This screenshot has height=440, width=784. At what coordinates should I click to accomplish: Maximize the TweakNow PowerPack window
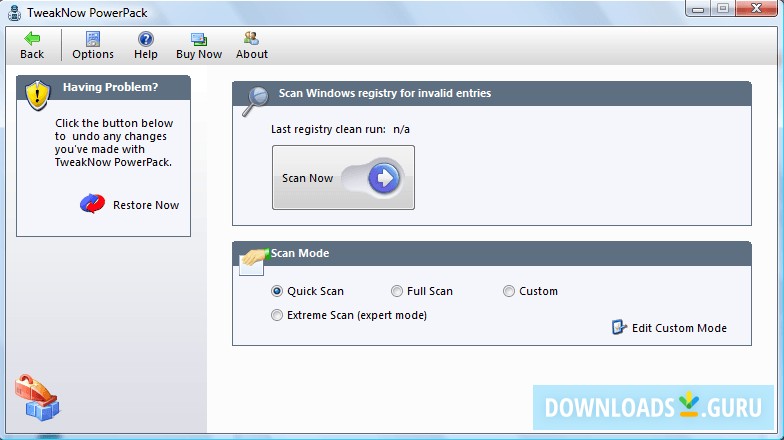pyautogui.click(x=722, y=9)
